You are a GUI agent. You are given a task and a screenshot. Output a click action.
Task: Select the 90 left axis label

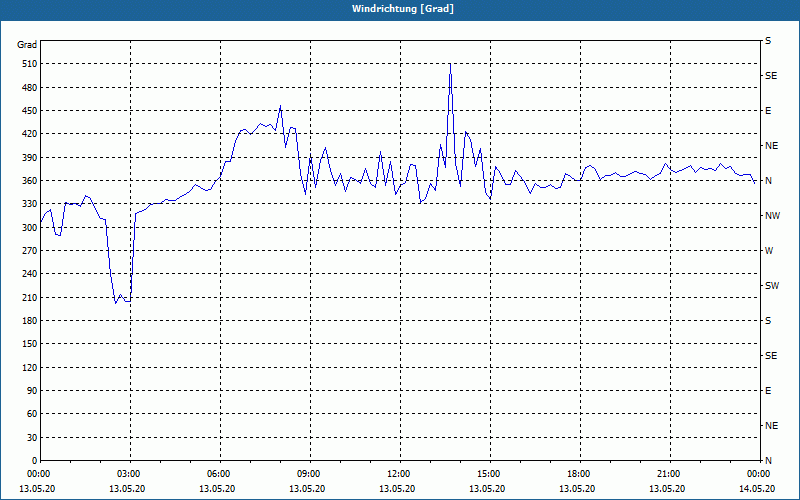tap(32, 391)
